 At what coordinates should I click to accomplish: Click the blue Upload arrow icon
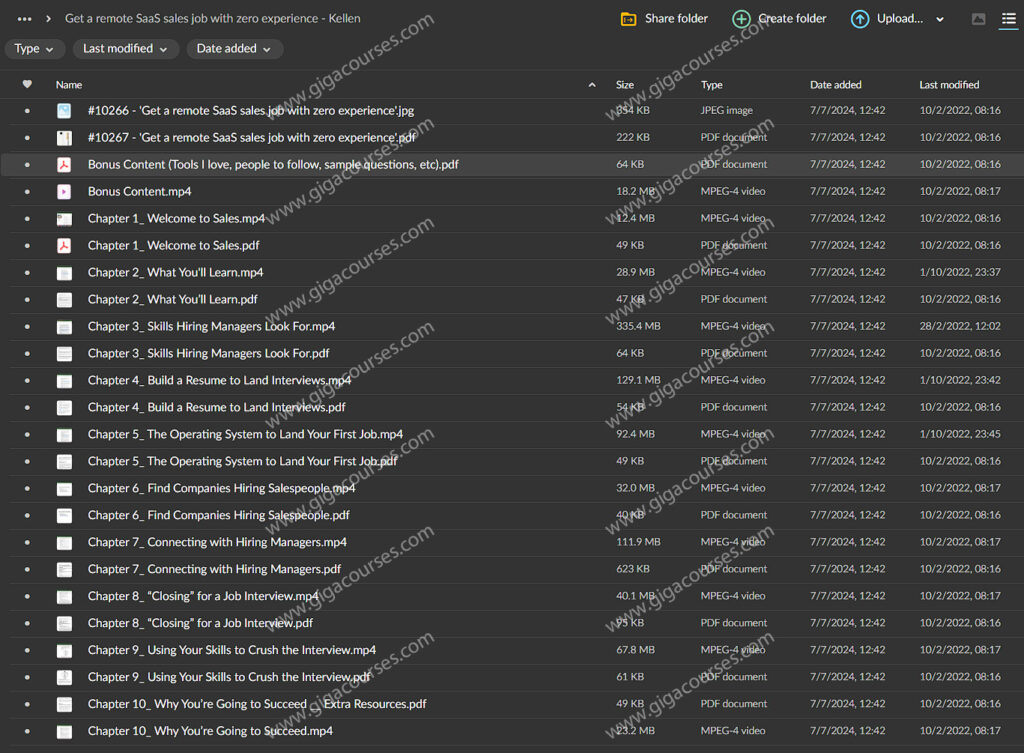coord(859,19)
